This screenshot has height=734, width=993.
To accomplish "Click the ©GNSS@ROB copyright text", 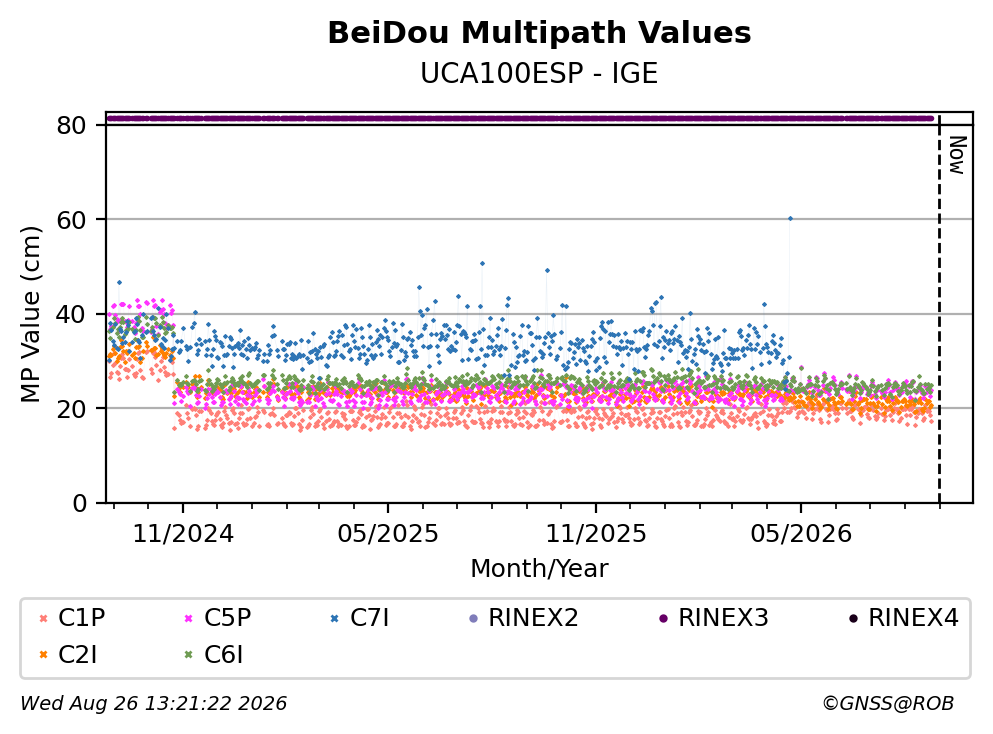I will coord(888,704).
